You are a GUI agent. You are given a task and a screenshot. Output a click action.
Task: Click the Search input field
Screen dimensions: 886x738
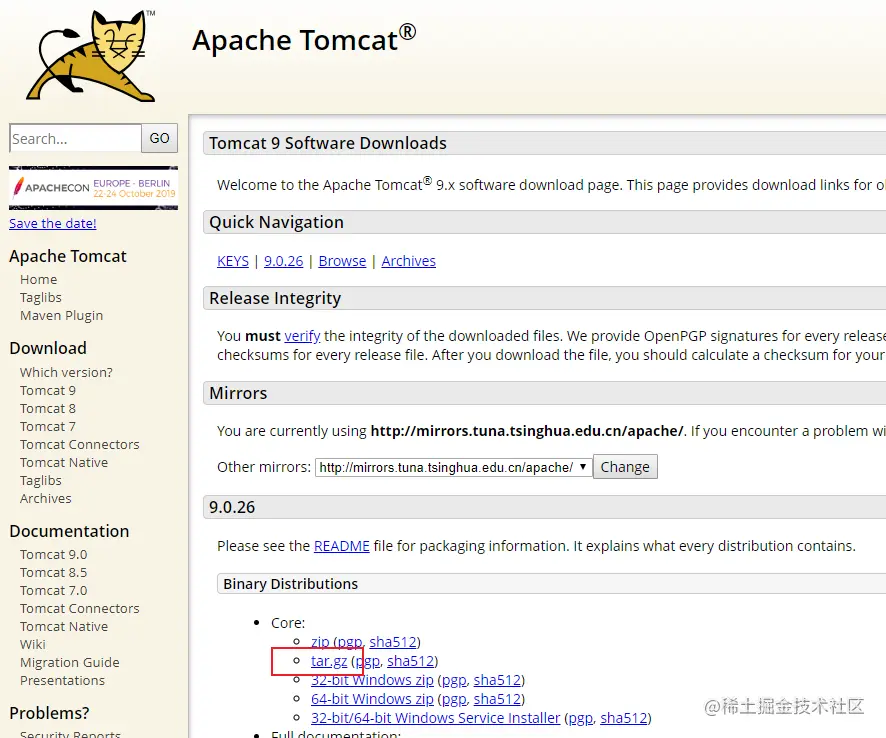tap(75, 138)
